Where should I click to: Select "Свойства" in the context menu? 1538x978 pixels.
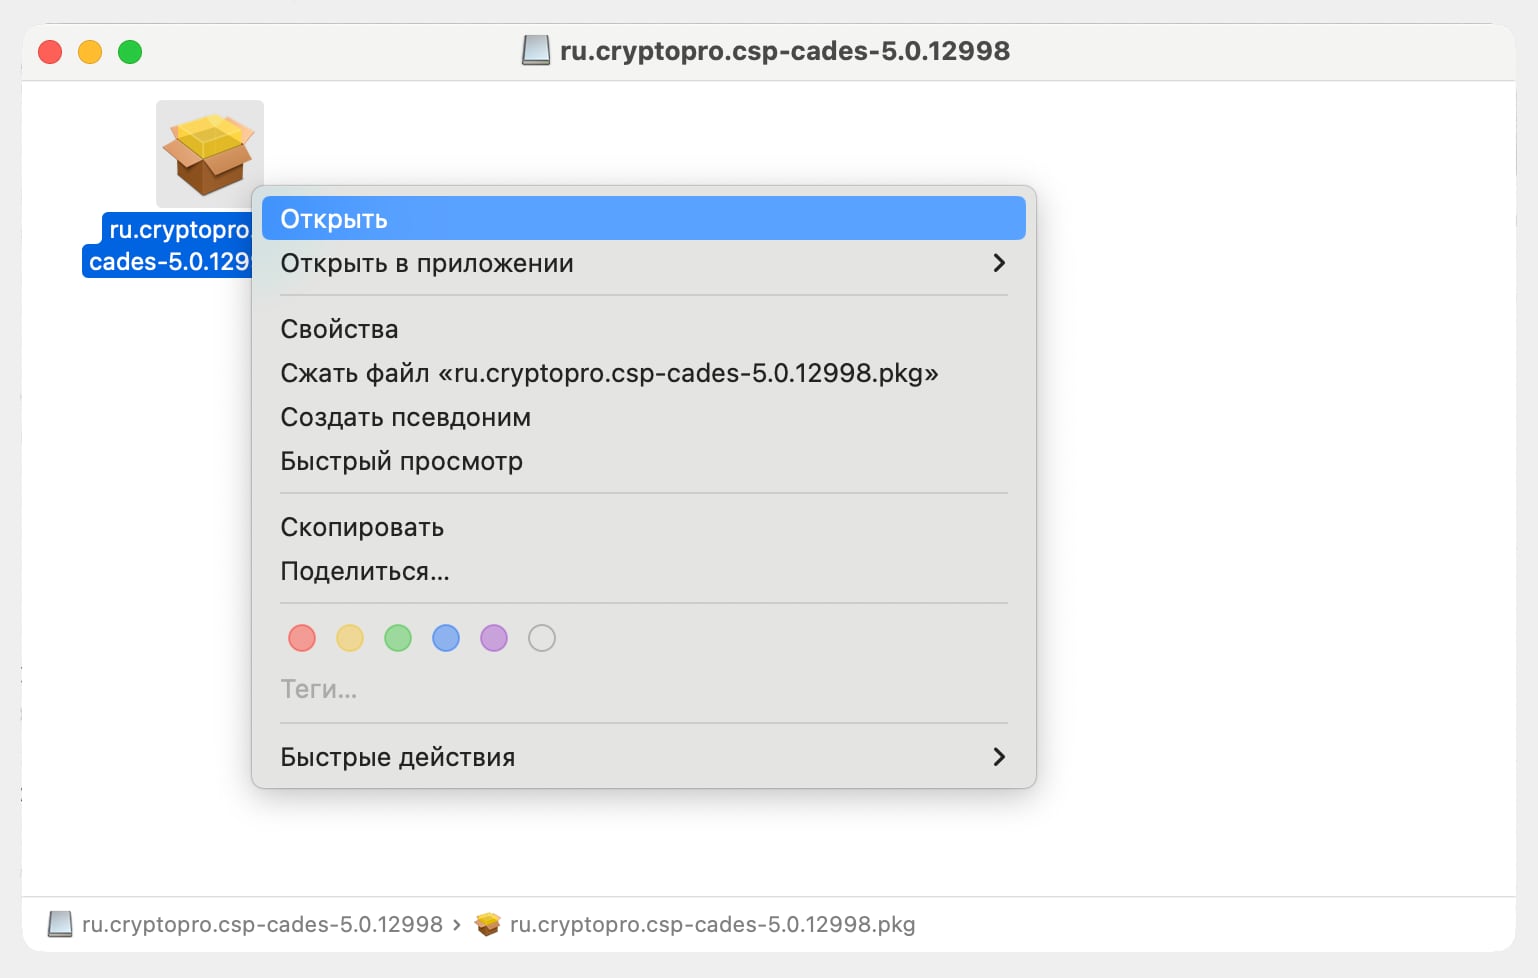tap(339, 329)
